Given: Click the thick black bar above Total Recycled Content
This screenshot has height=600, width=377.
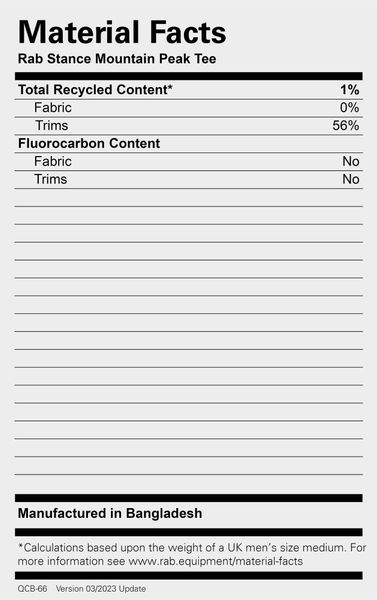Looking at the screenshot, I should click(x=189, y=76).
